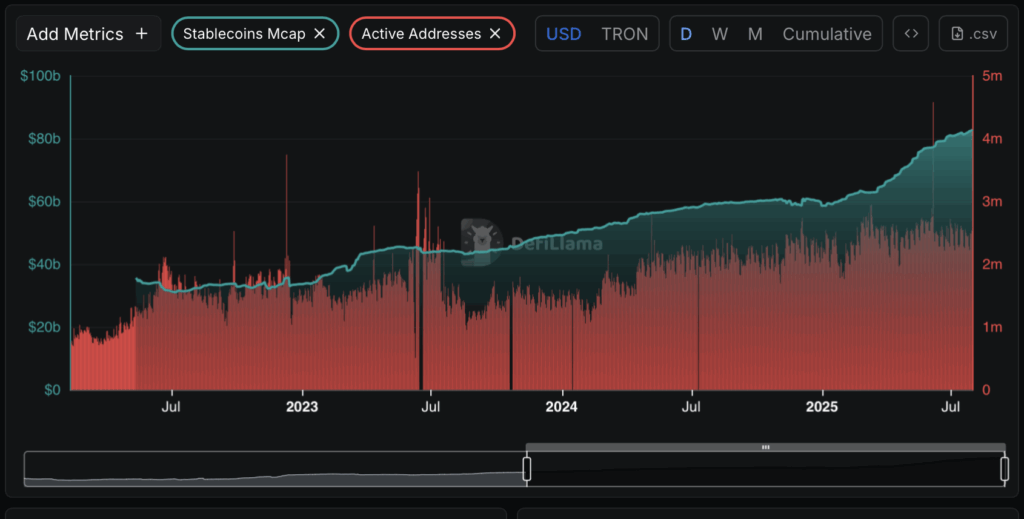
Task: Click right handle of range slider
Action: coord(1004,469)
